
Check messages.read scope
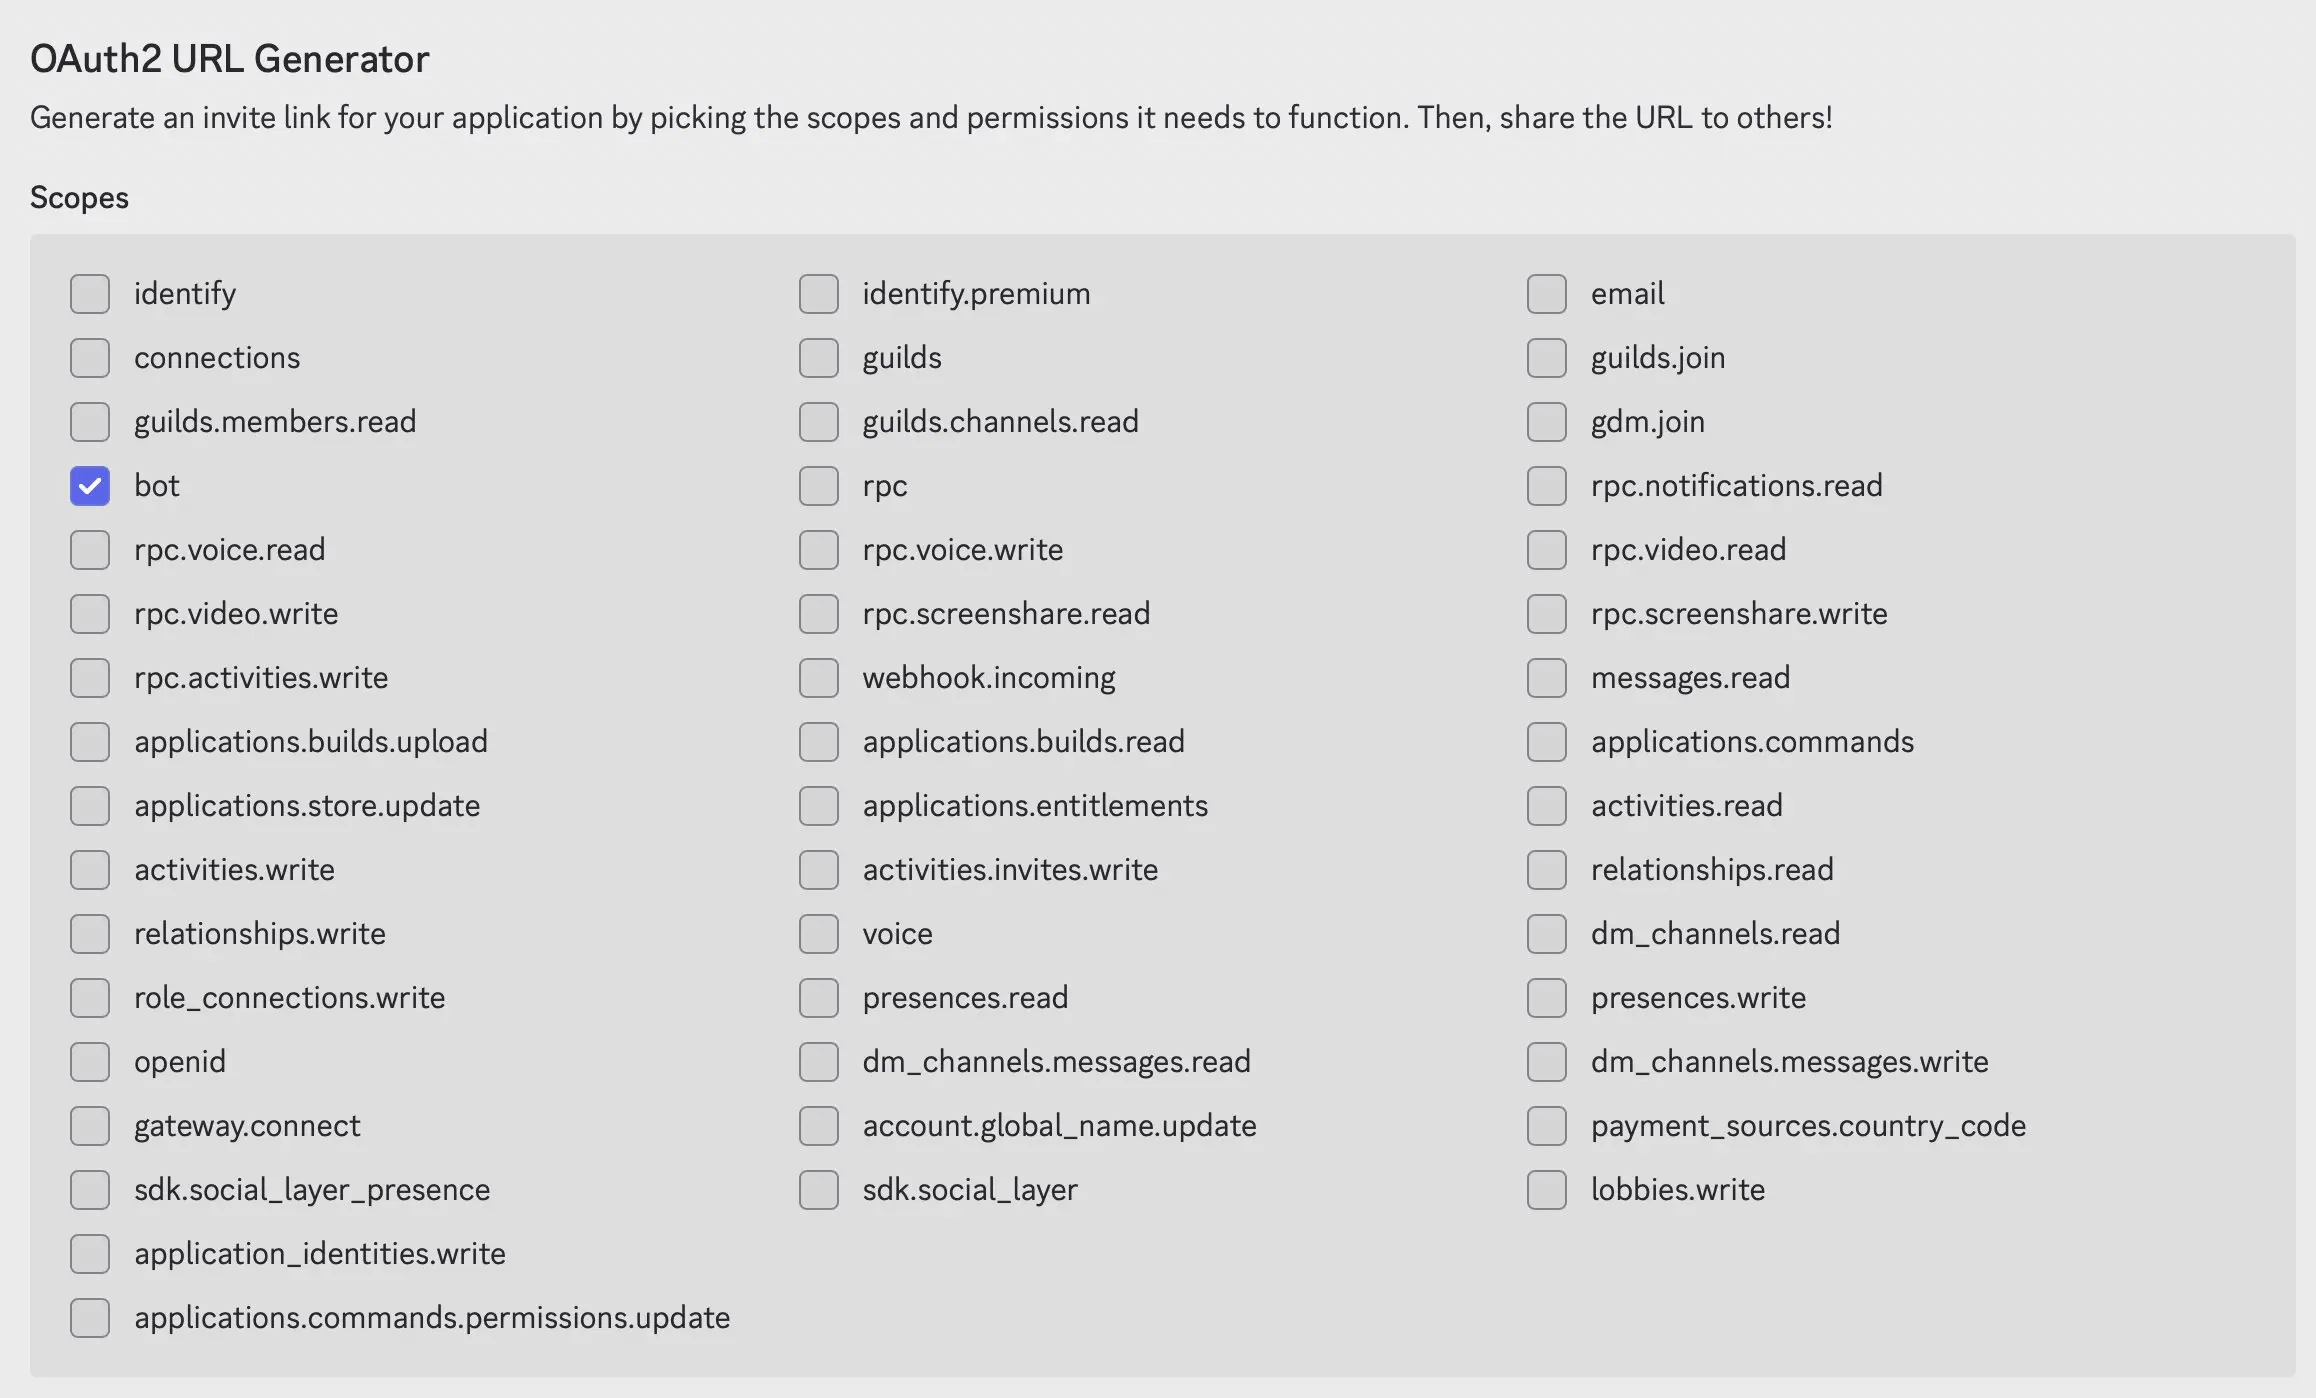(1546, 677)
